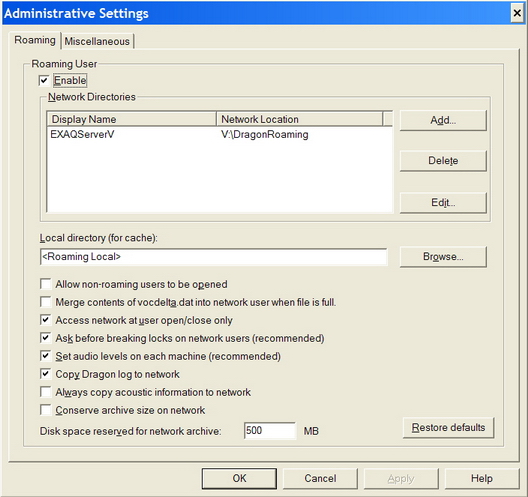This screenshot has width=528, height=497.
Task: Click the Restore defaults button
Action: [x=448, y=428]
